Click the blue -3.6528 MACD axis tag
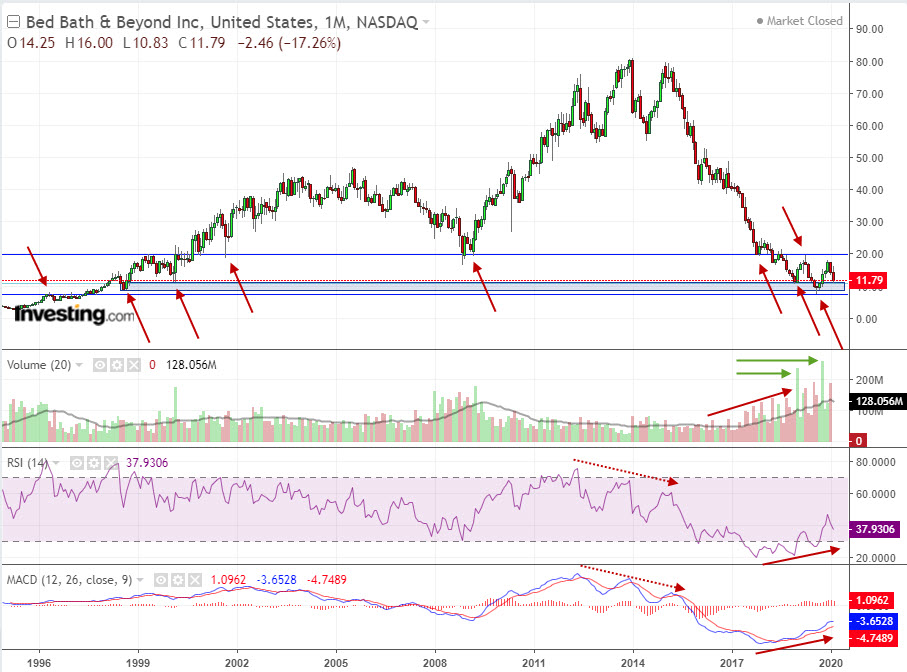 (x=873, y=621)
